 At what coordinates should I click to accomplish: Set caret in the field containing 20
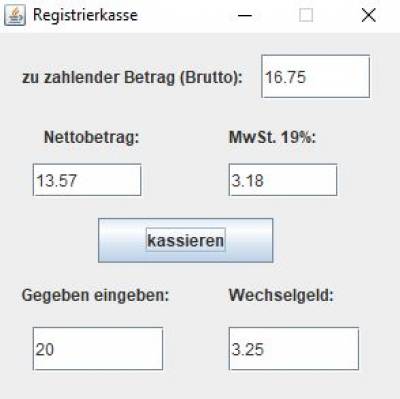[x=98, y=349]
